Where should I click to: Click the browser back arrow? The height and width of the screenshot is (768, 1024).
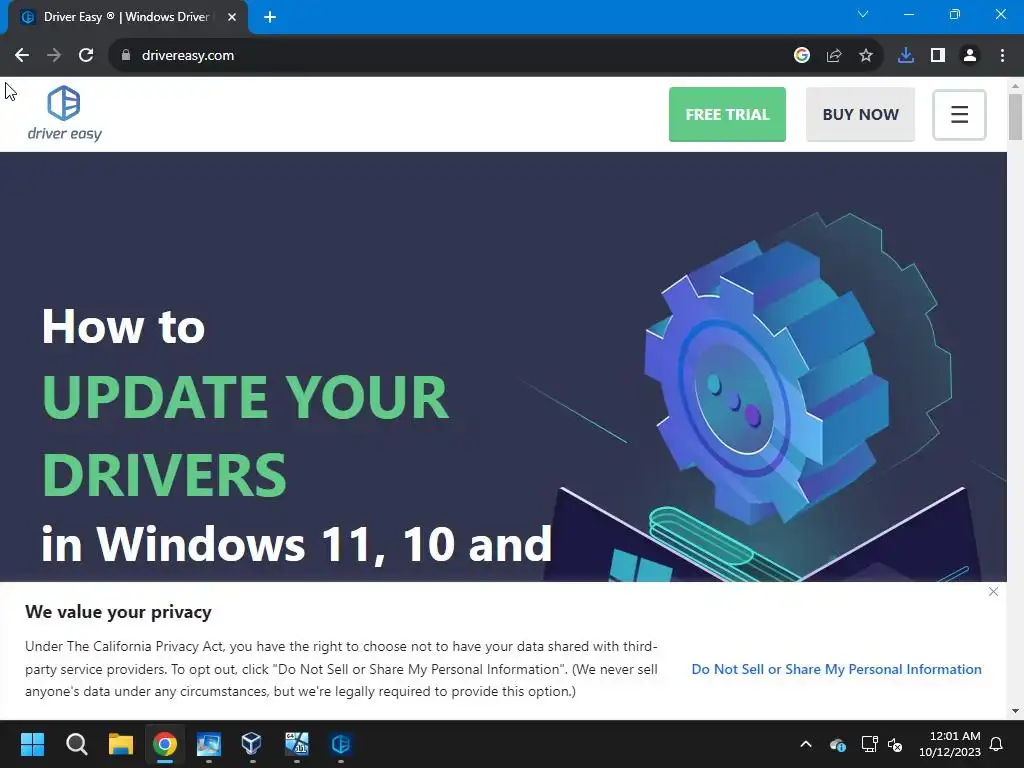click(x=22, y=56)
